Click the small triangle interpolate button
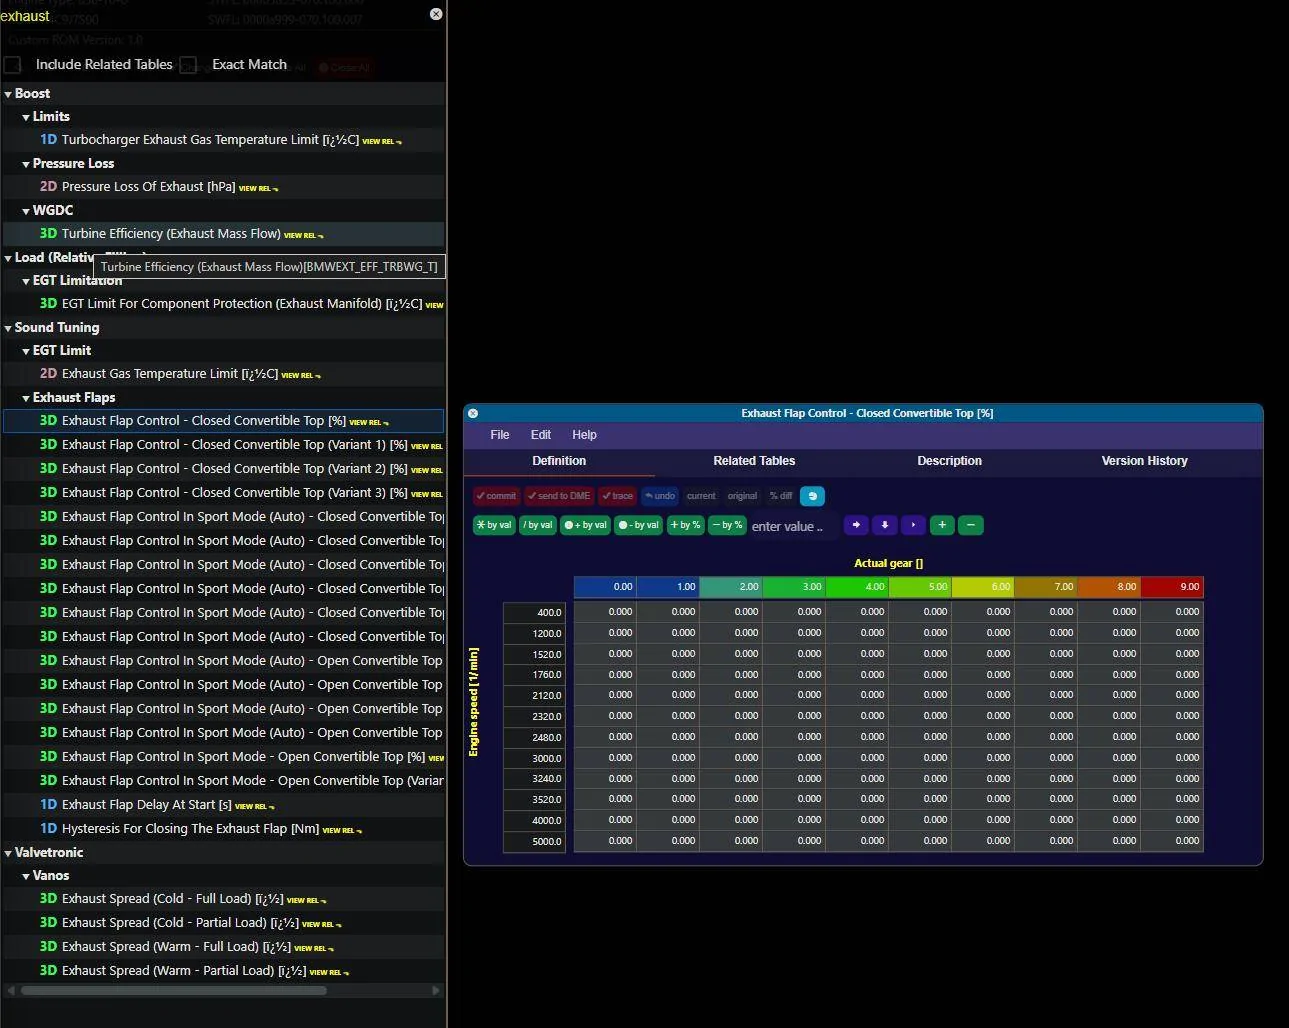Viewport: 1289px width, 1028px height. 913,525
